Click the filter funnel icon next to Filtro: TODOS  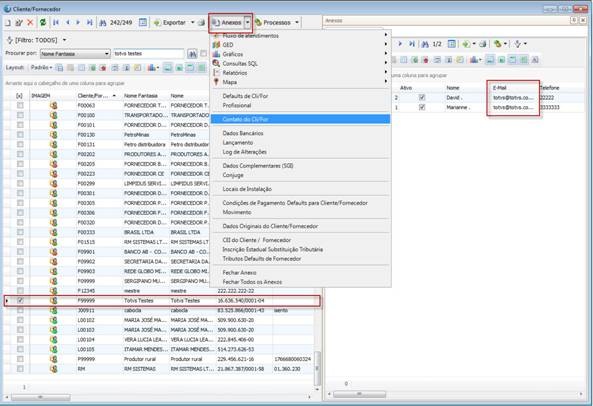[10, 40]
